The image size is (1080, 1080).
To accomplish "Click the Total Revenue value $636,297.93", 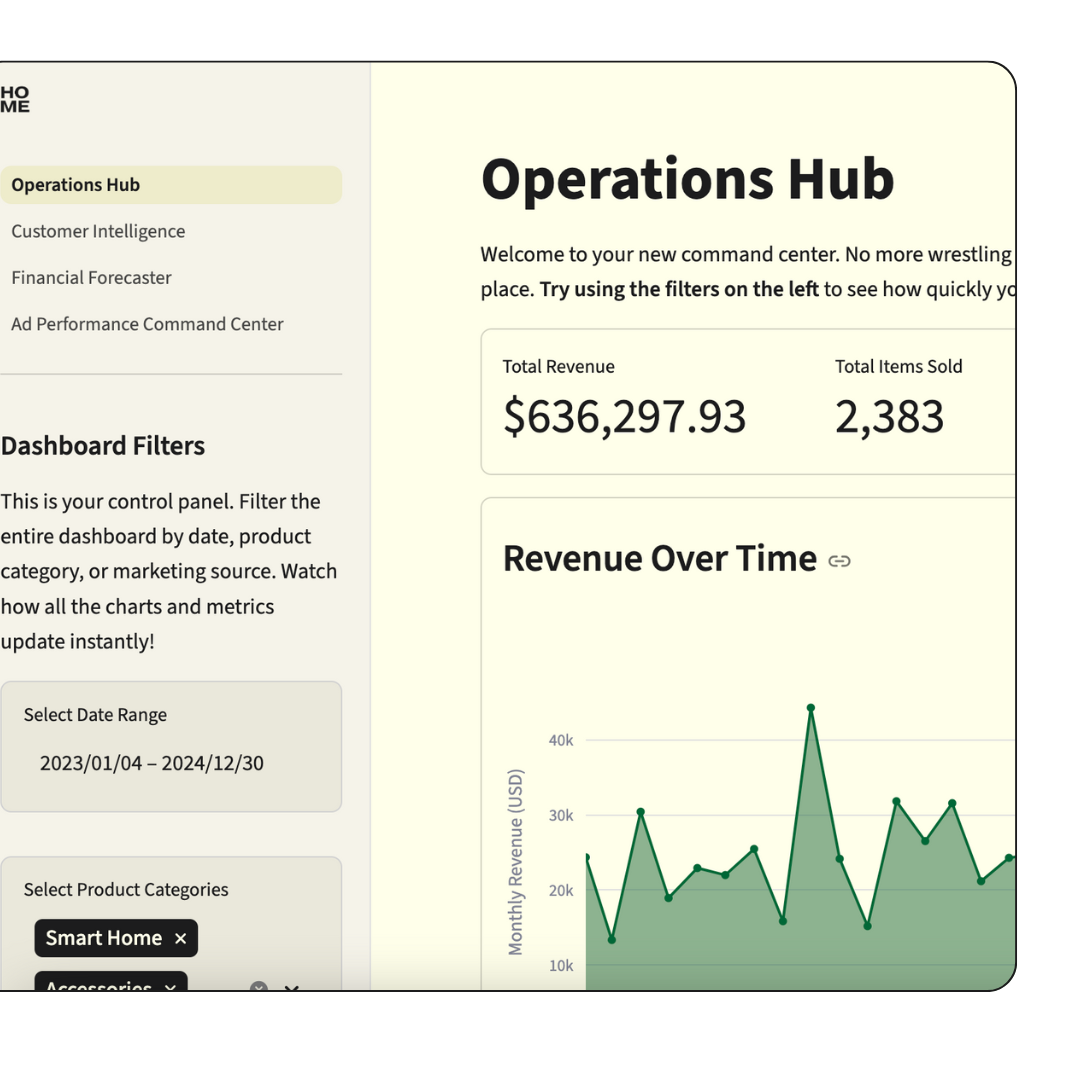I will (624, 417).
